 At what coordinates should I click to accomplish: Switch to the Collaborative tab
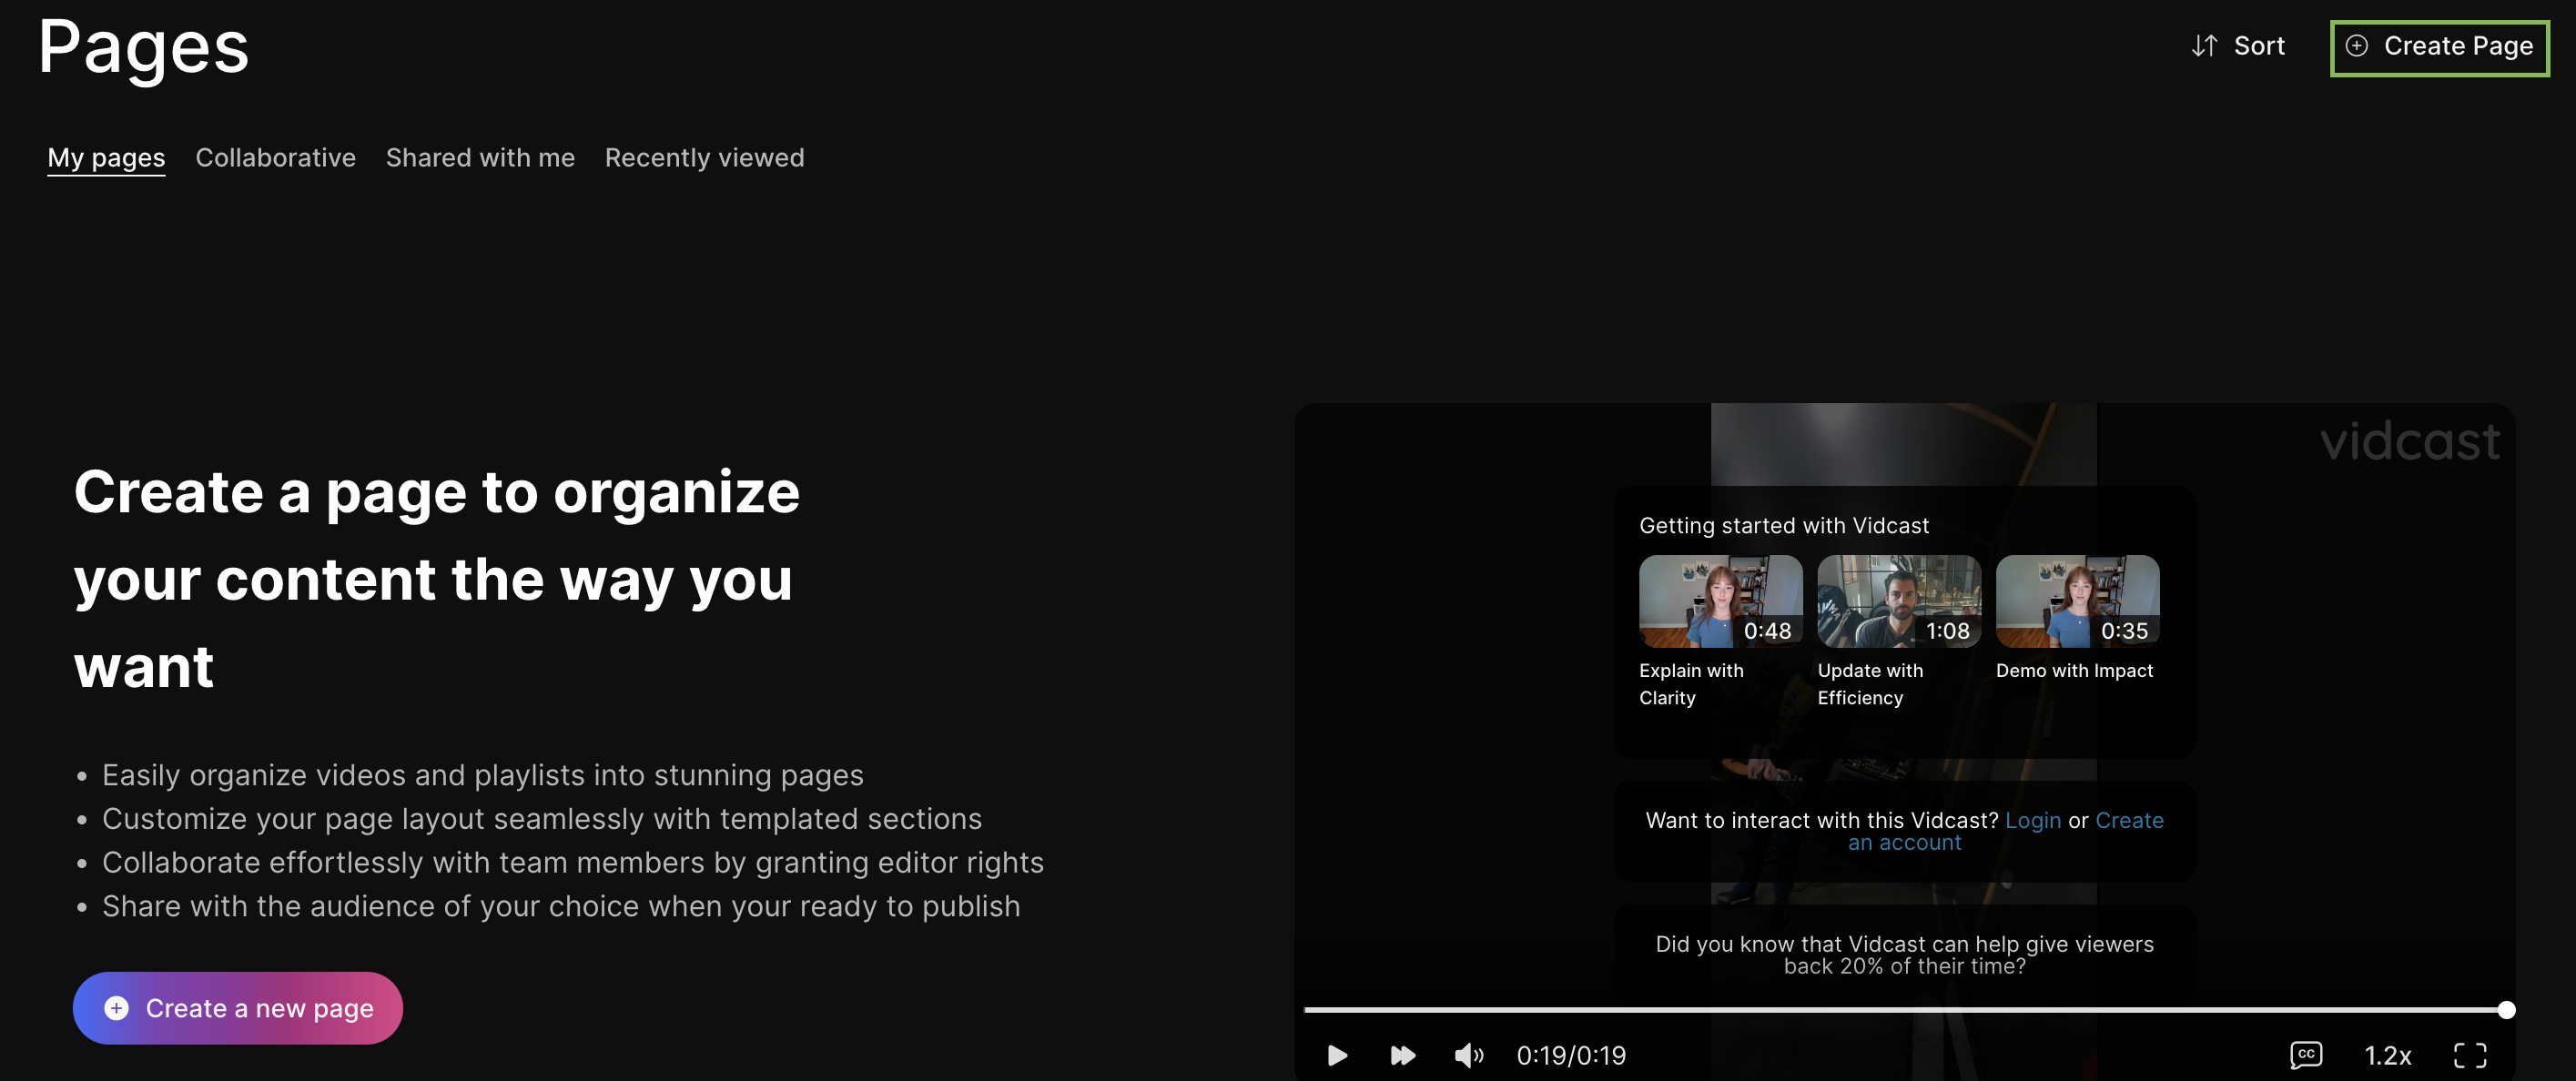[275, 158]
